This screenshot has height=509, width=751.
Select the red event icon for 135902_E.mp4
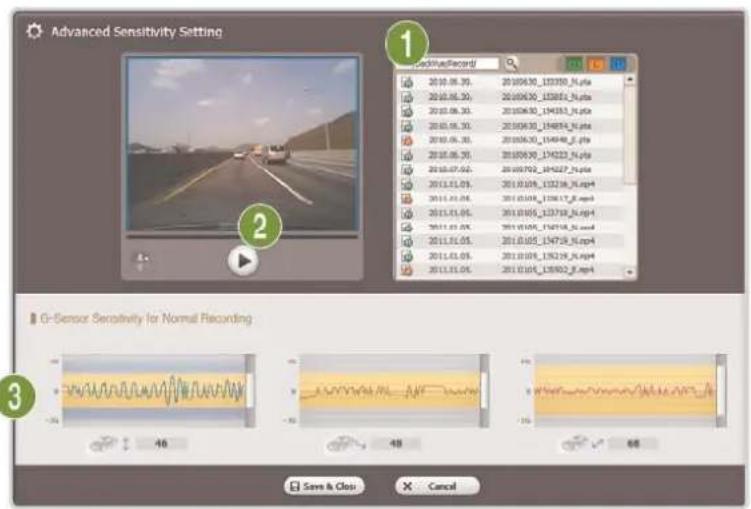pyautogui.click(x=407, y=270)
